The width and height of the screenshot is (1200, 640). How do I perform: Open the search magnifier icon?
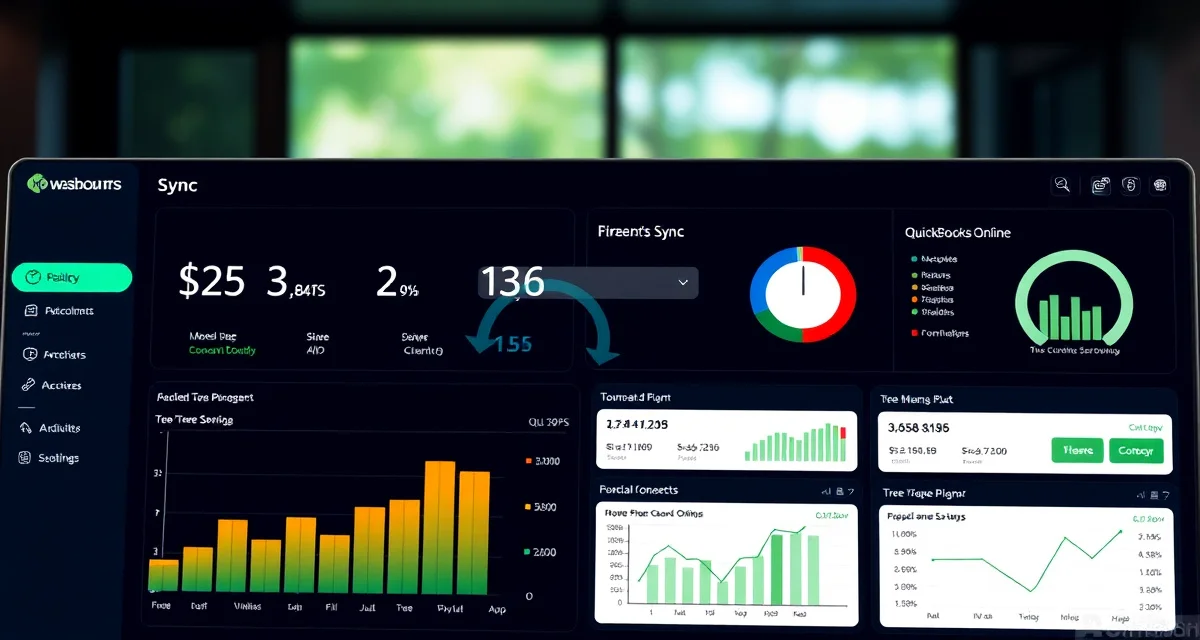tap(1063, 185)
